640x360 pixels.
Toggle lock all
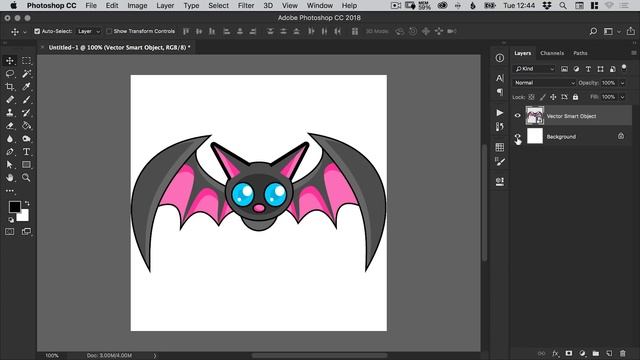[576, 97]
